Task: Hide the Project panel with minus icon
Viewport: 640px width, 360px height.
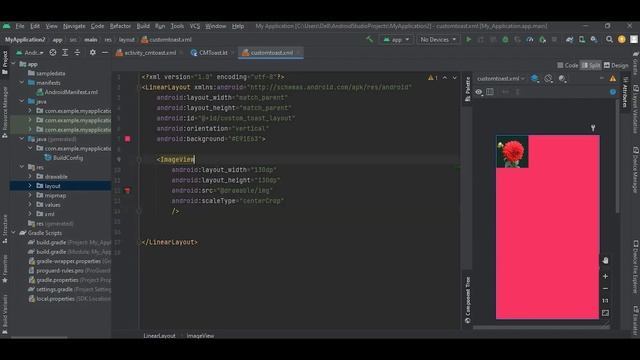Action: [x=105, y=53]
